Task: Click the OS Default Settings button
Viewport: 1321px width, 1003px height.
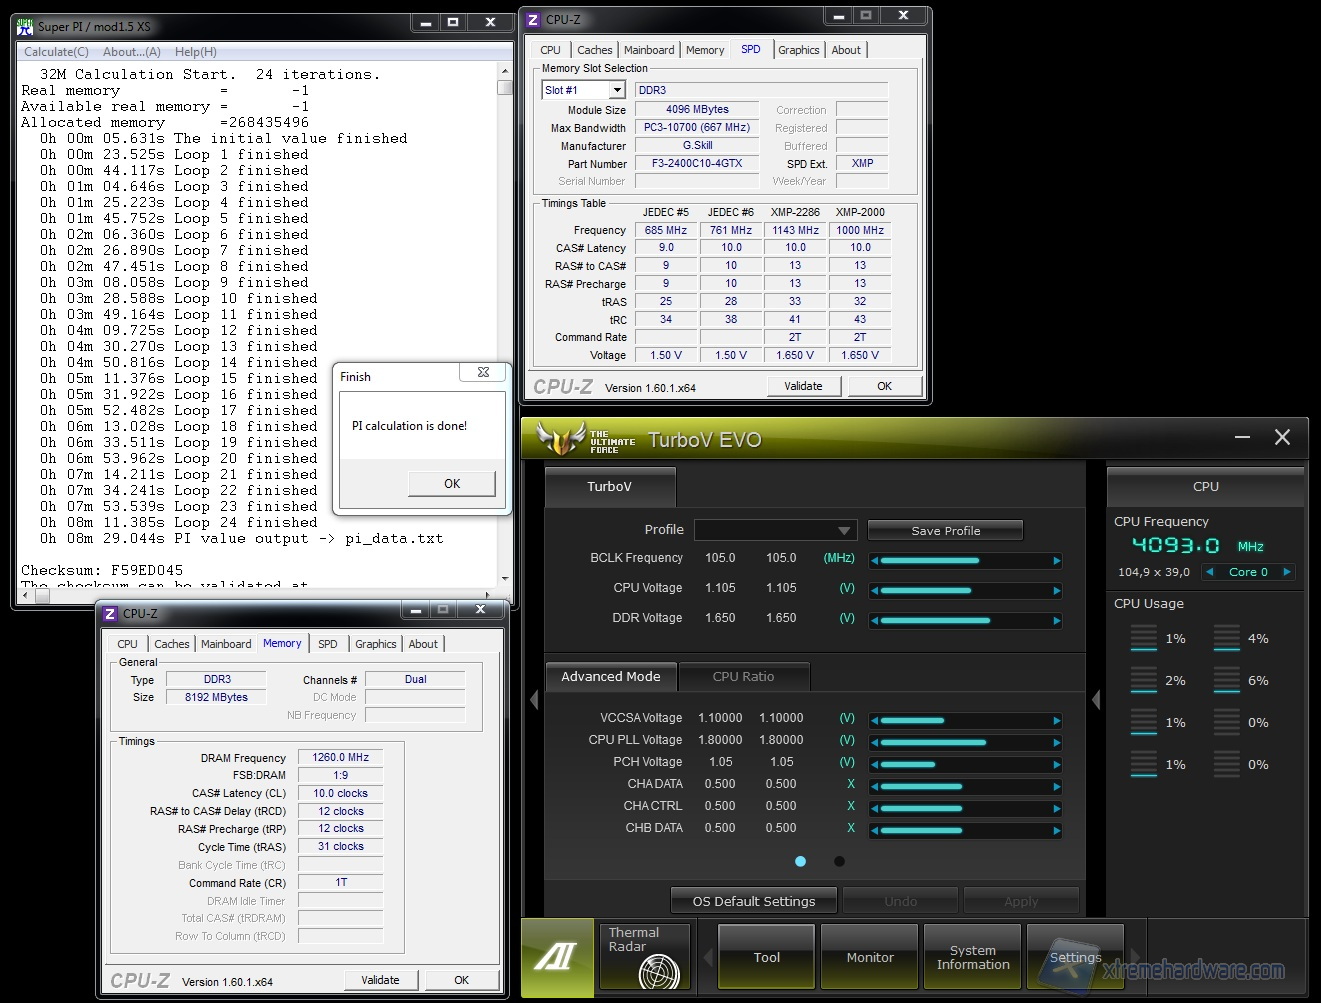Action: (753, 901)
